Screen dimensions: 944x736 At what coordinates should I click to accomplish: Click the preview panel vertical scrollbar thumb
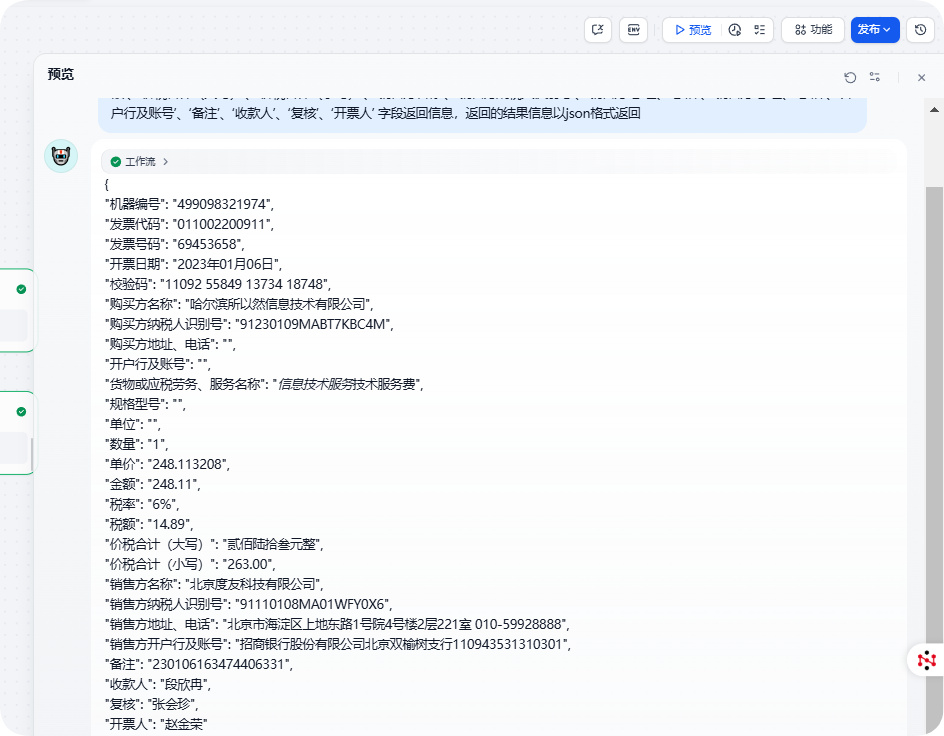(934, 460)
